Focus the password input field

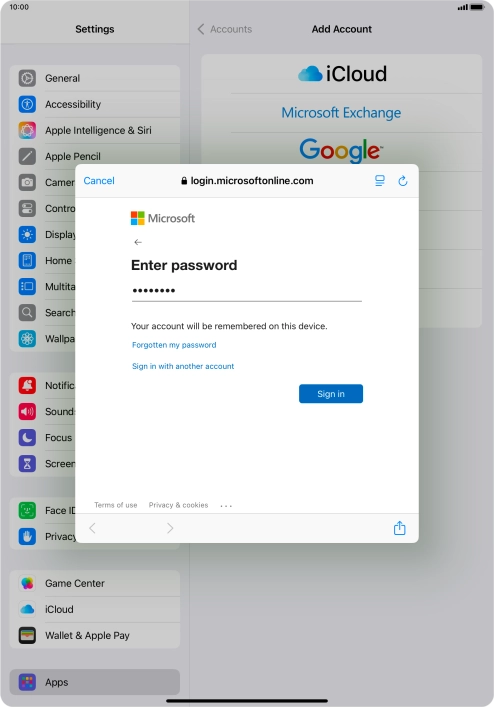[247, 291]
